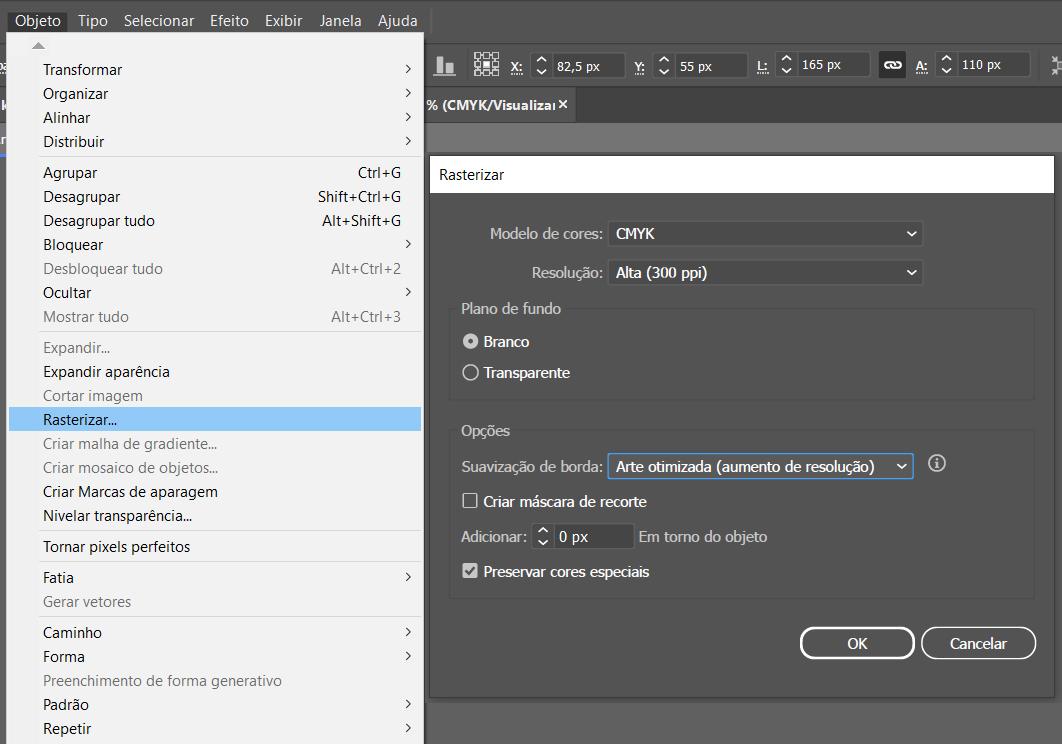The image size is (1062, 744).
Task: Click the width (L) value field
Action: pyautogui.click(x=832, y=66)
